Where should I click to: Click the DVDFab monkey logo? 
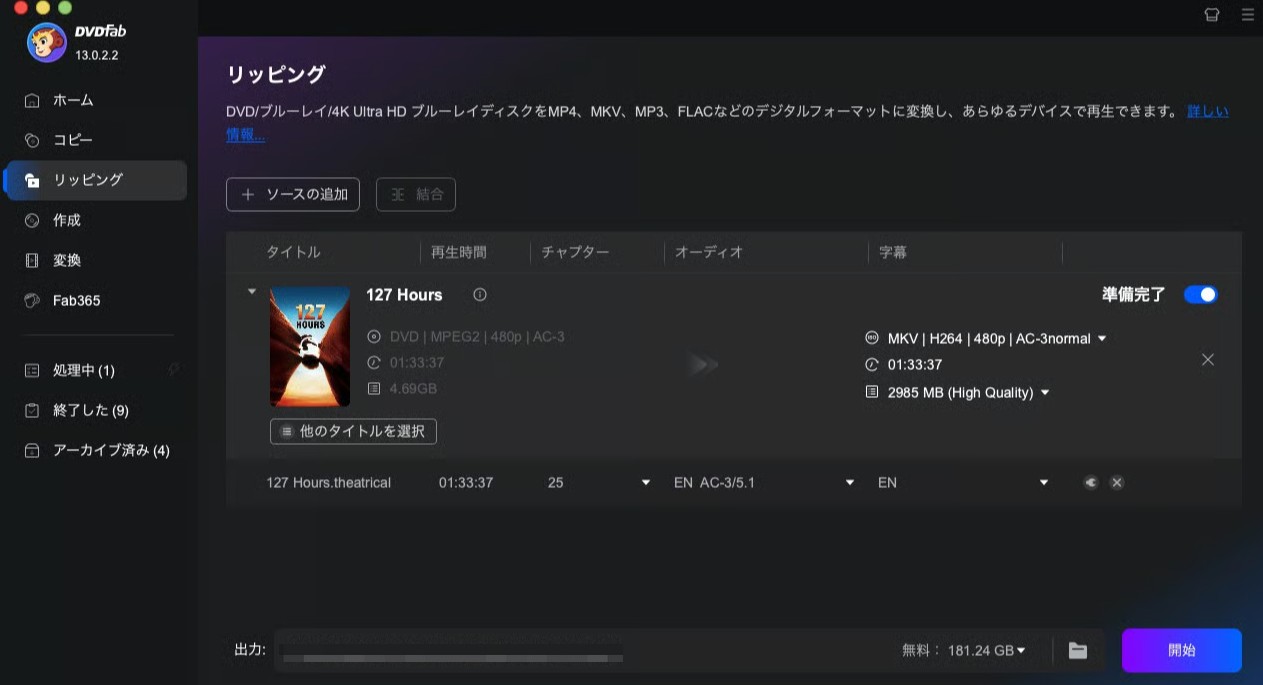[46, 42]
